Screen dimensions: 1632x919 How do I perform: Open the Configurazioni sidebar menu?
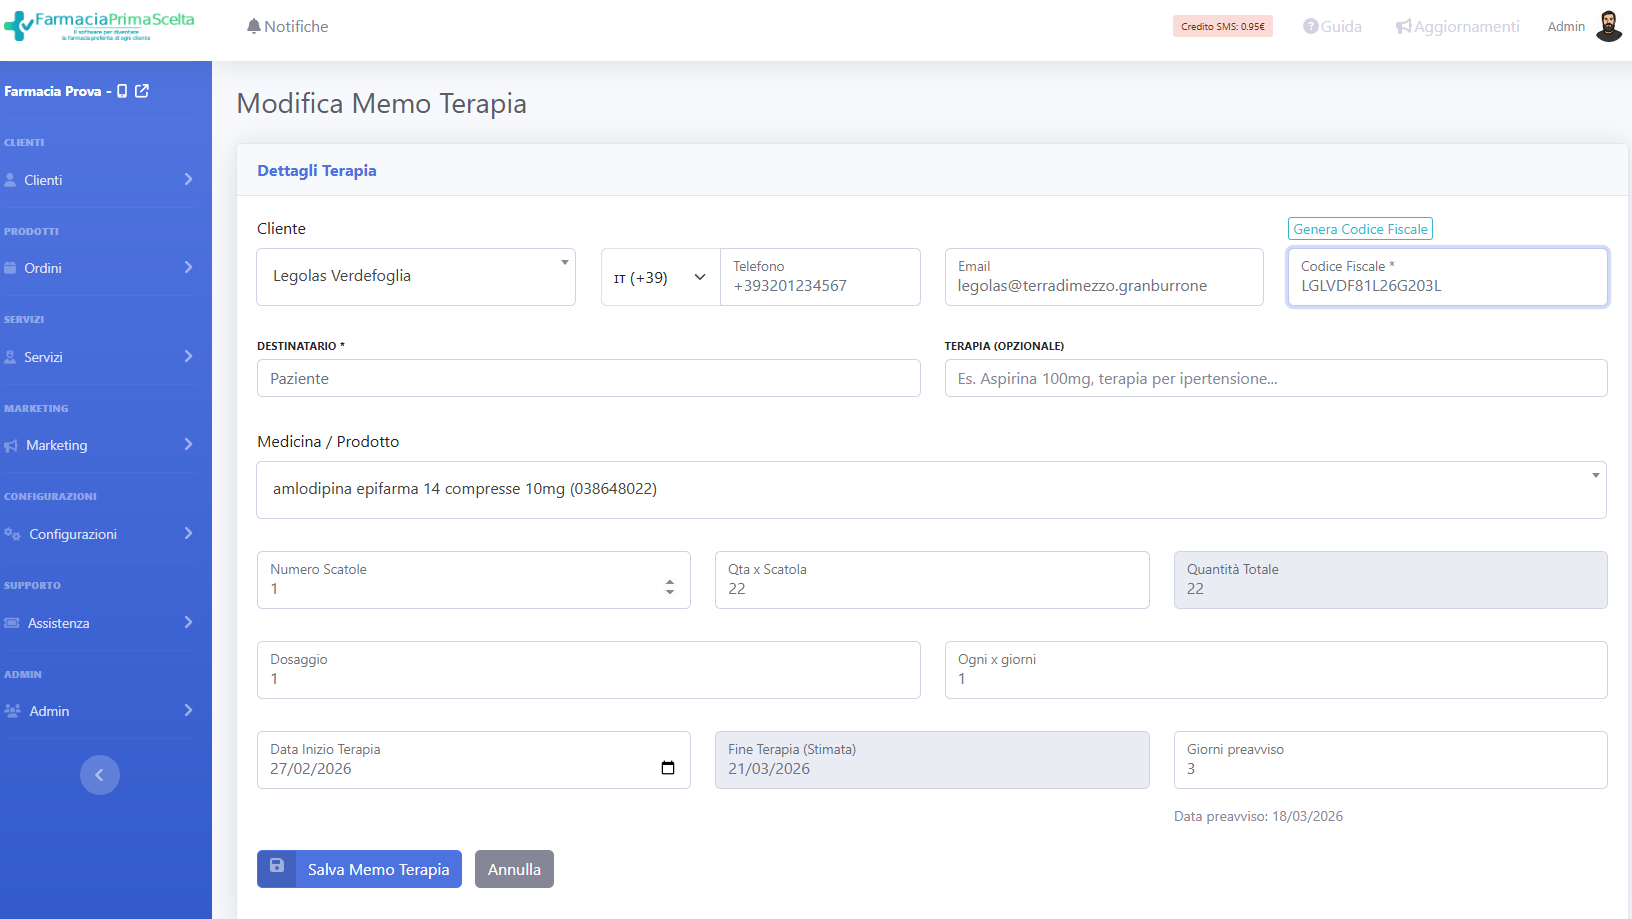coord(100,534)
